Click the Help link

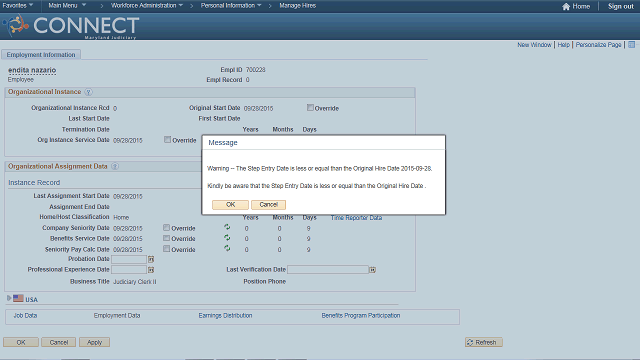(564, 45)
